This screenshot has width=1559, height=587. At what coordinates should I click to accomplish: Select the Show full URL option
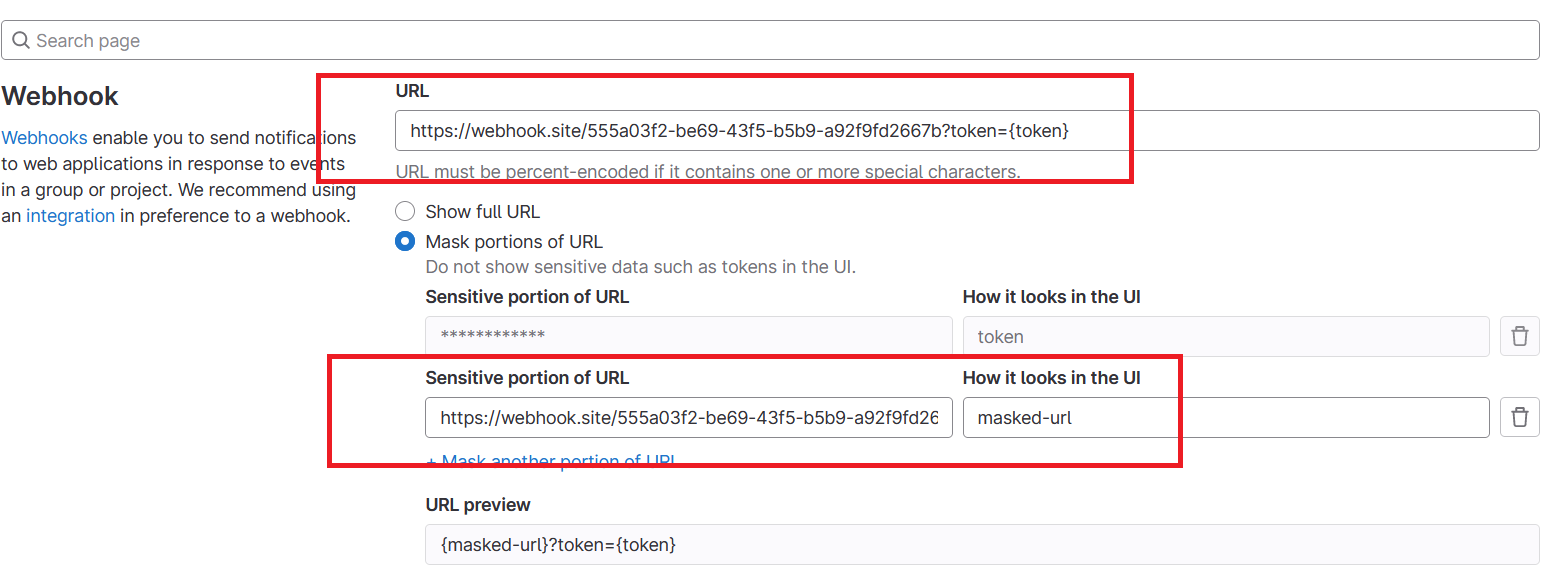click(405, 212)
